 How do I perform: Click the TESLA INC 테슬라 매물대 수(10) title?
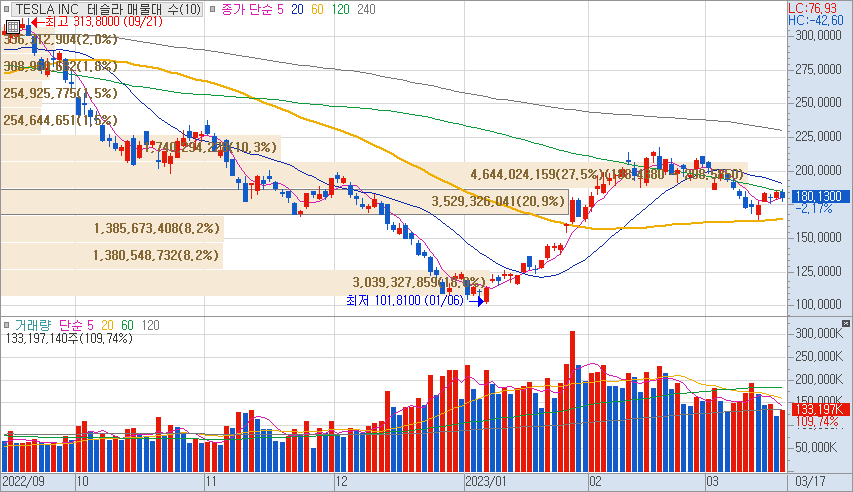(108, 9)
